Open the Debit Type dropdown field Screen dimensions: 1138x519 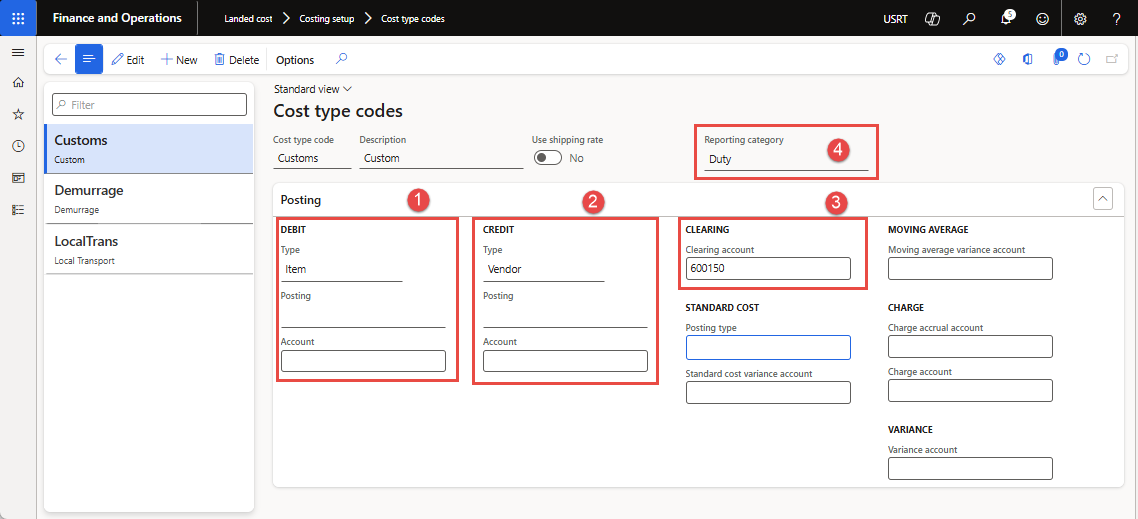click(x=341, y=269)
